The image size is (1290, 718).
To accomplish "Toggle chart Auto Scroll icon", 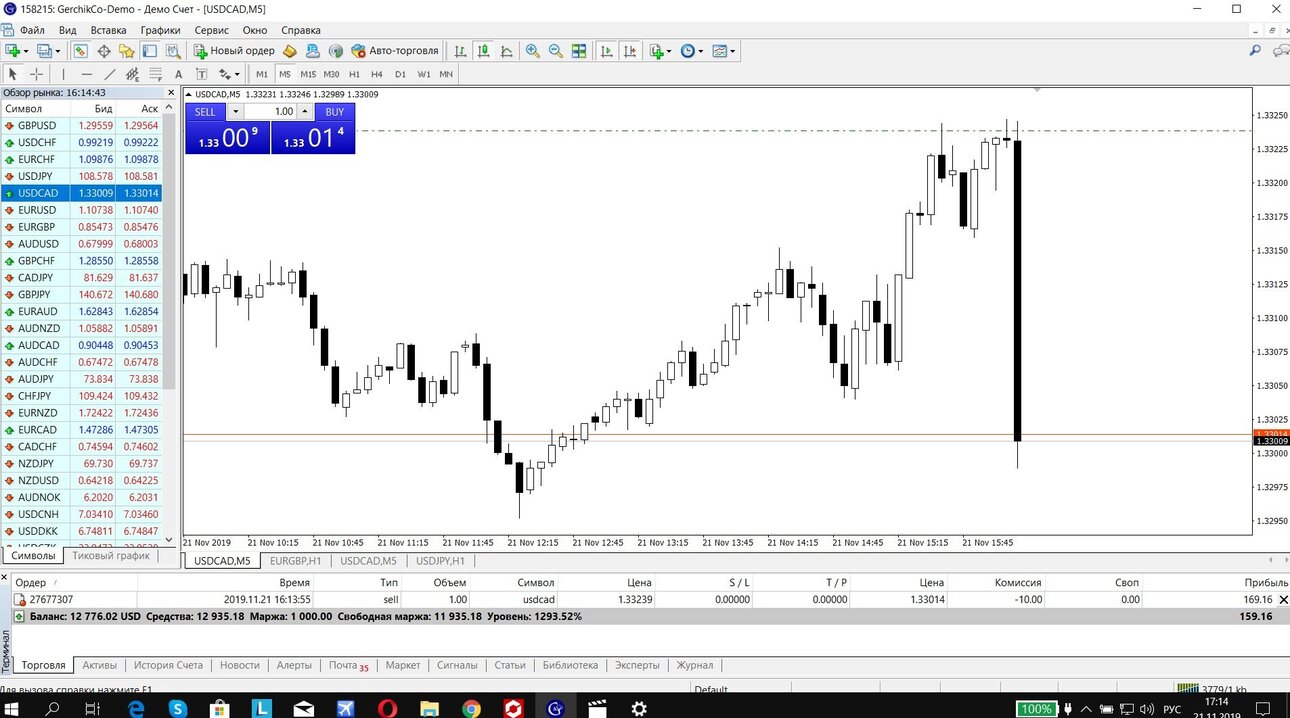I will click(x=606, y=51).
